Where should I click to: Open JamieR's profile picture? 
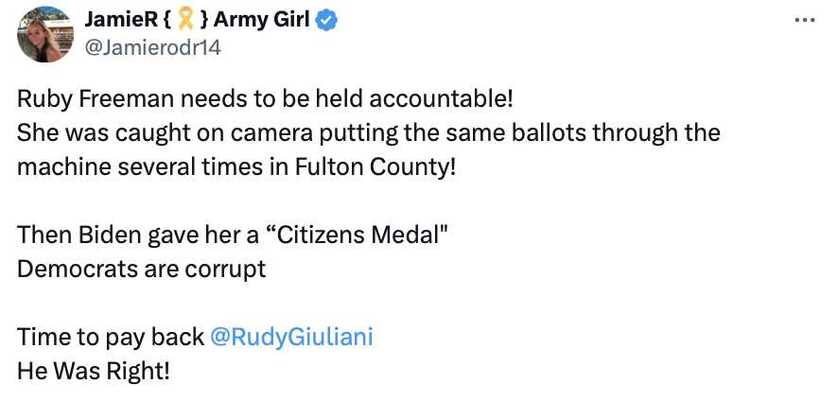[x=45, y=33]
